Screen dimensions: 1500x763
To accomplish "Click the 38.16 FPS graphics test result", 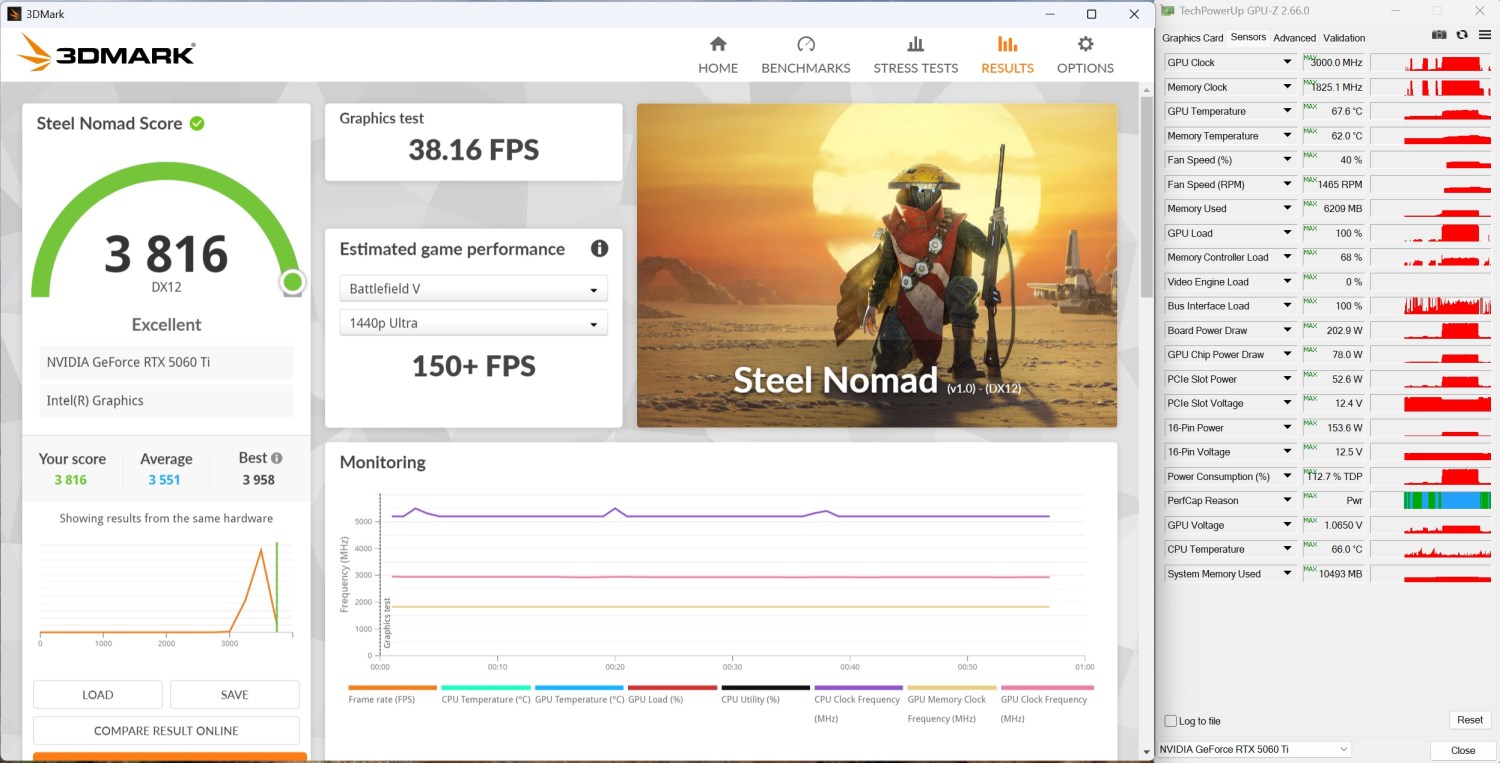I will tap(474, 150).
